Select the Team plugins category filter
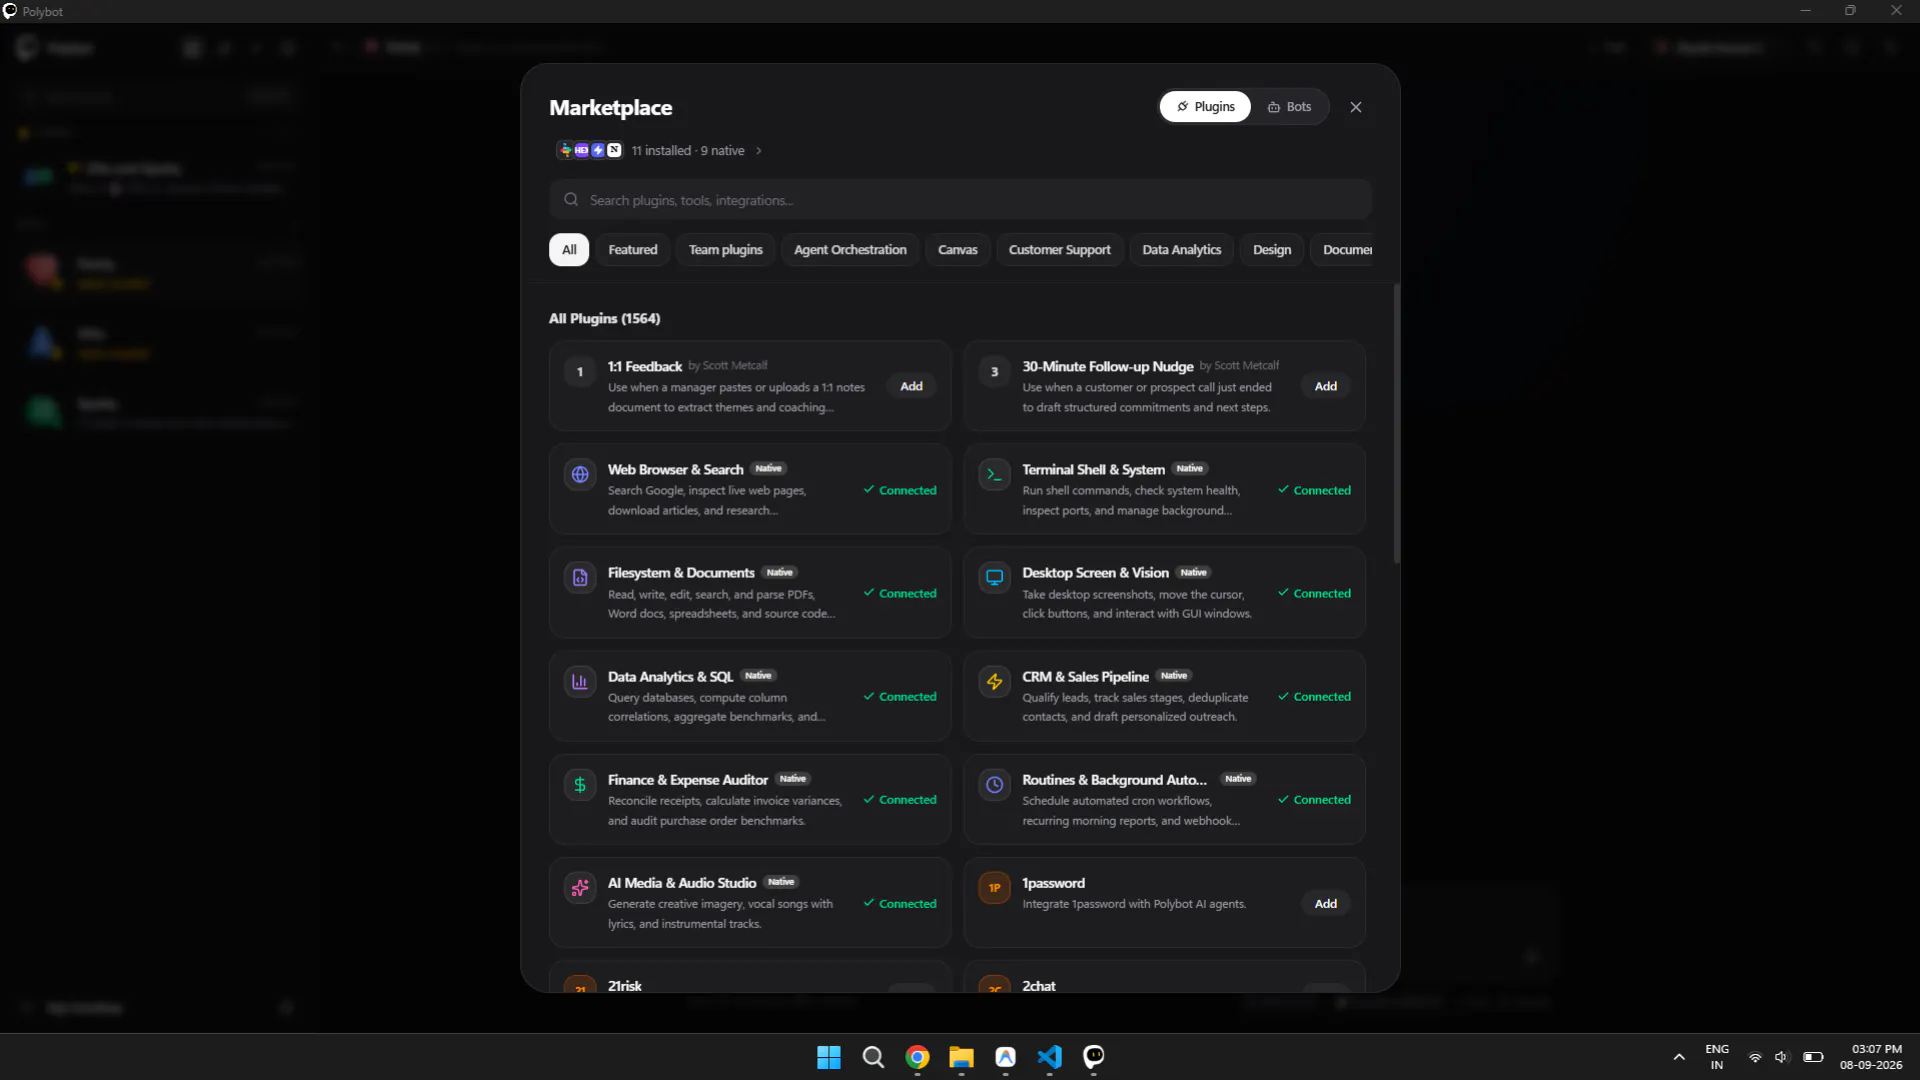Viewport: 1920px width, 1080px height. click(726, 250)
